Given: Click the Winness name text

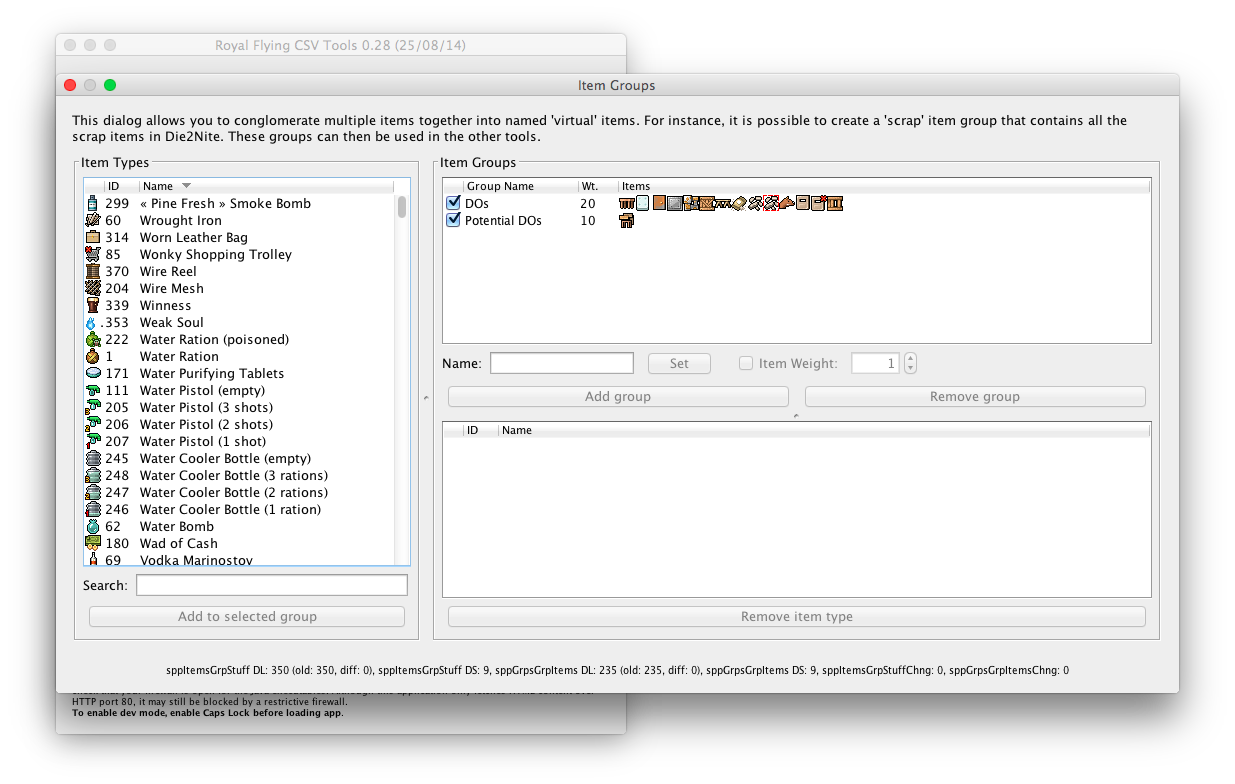Looking at the screenshot, I should (x=165, y=305).
